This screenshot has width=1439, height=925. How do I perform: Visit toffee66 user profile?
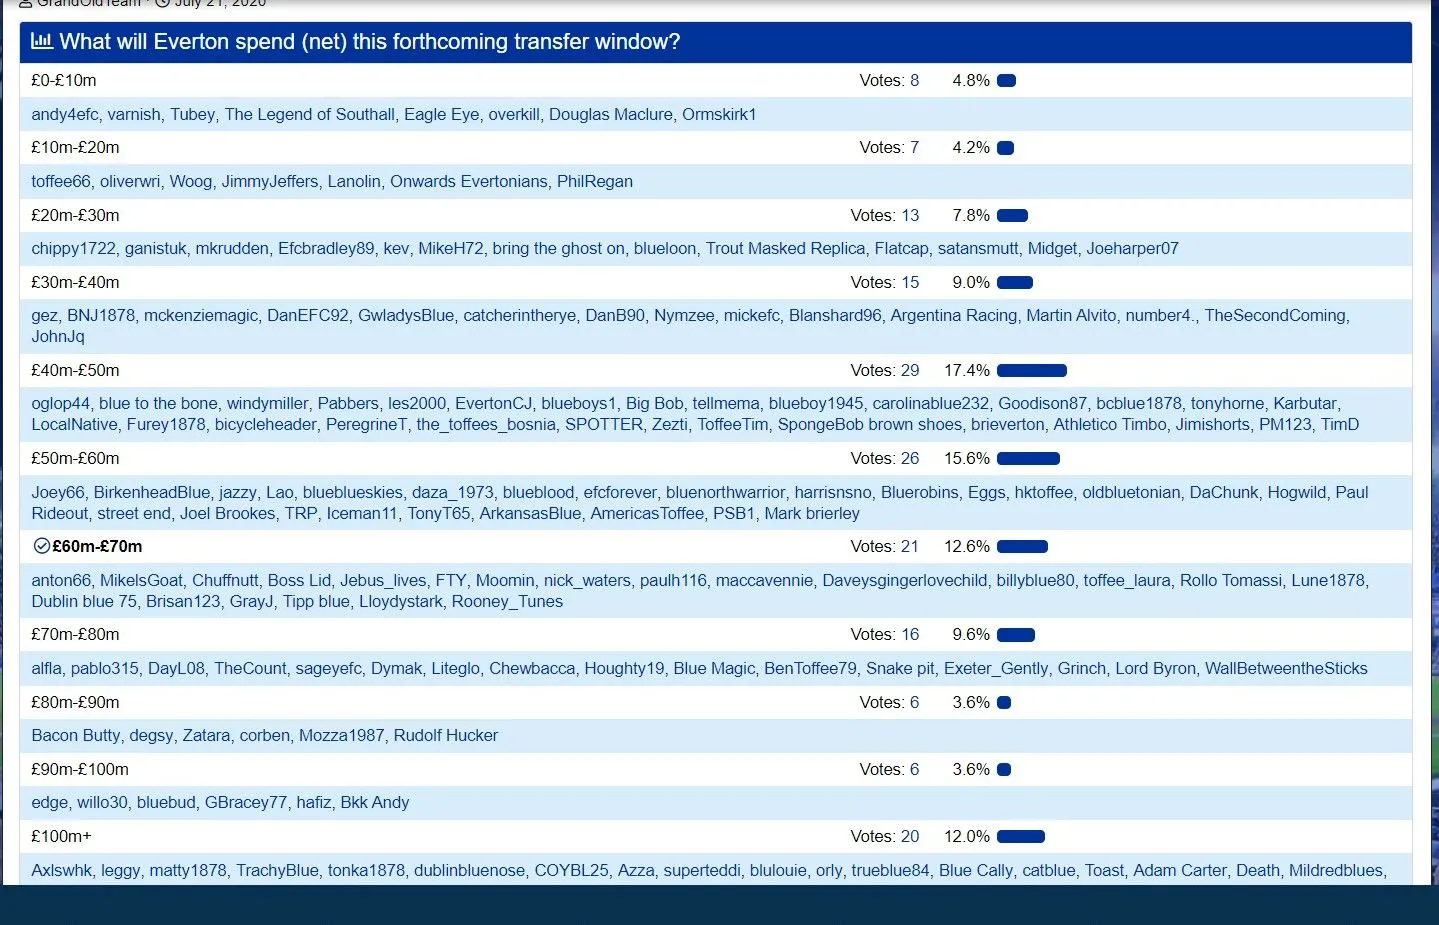point(60,181)
